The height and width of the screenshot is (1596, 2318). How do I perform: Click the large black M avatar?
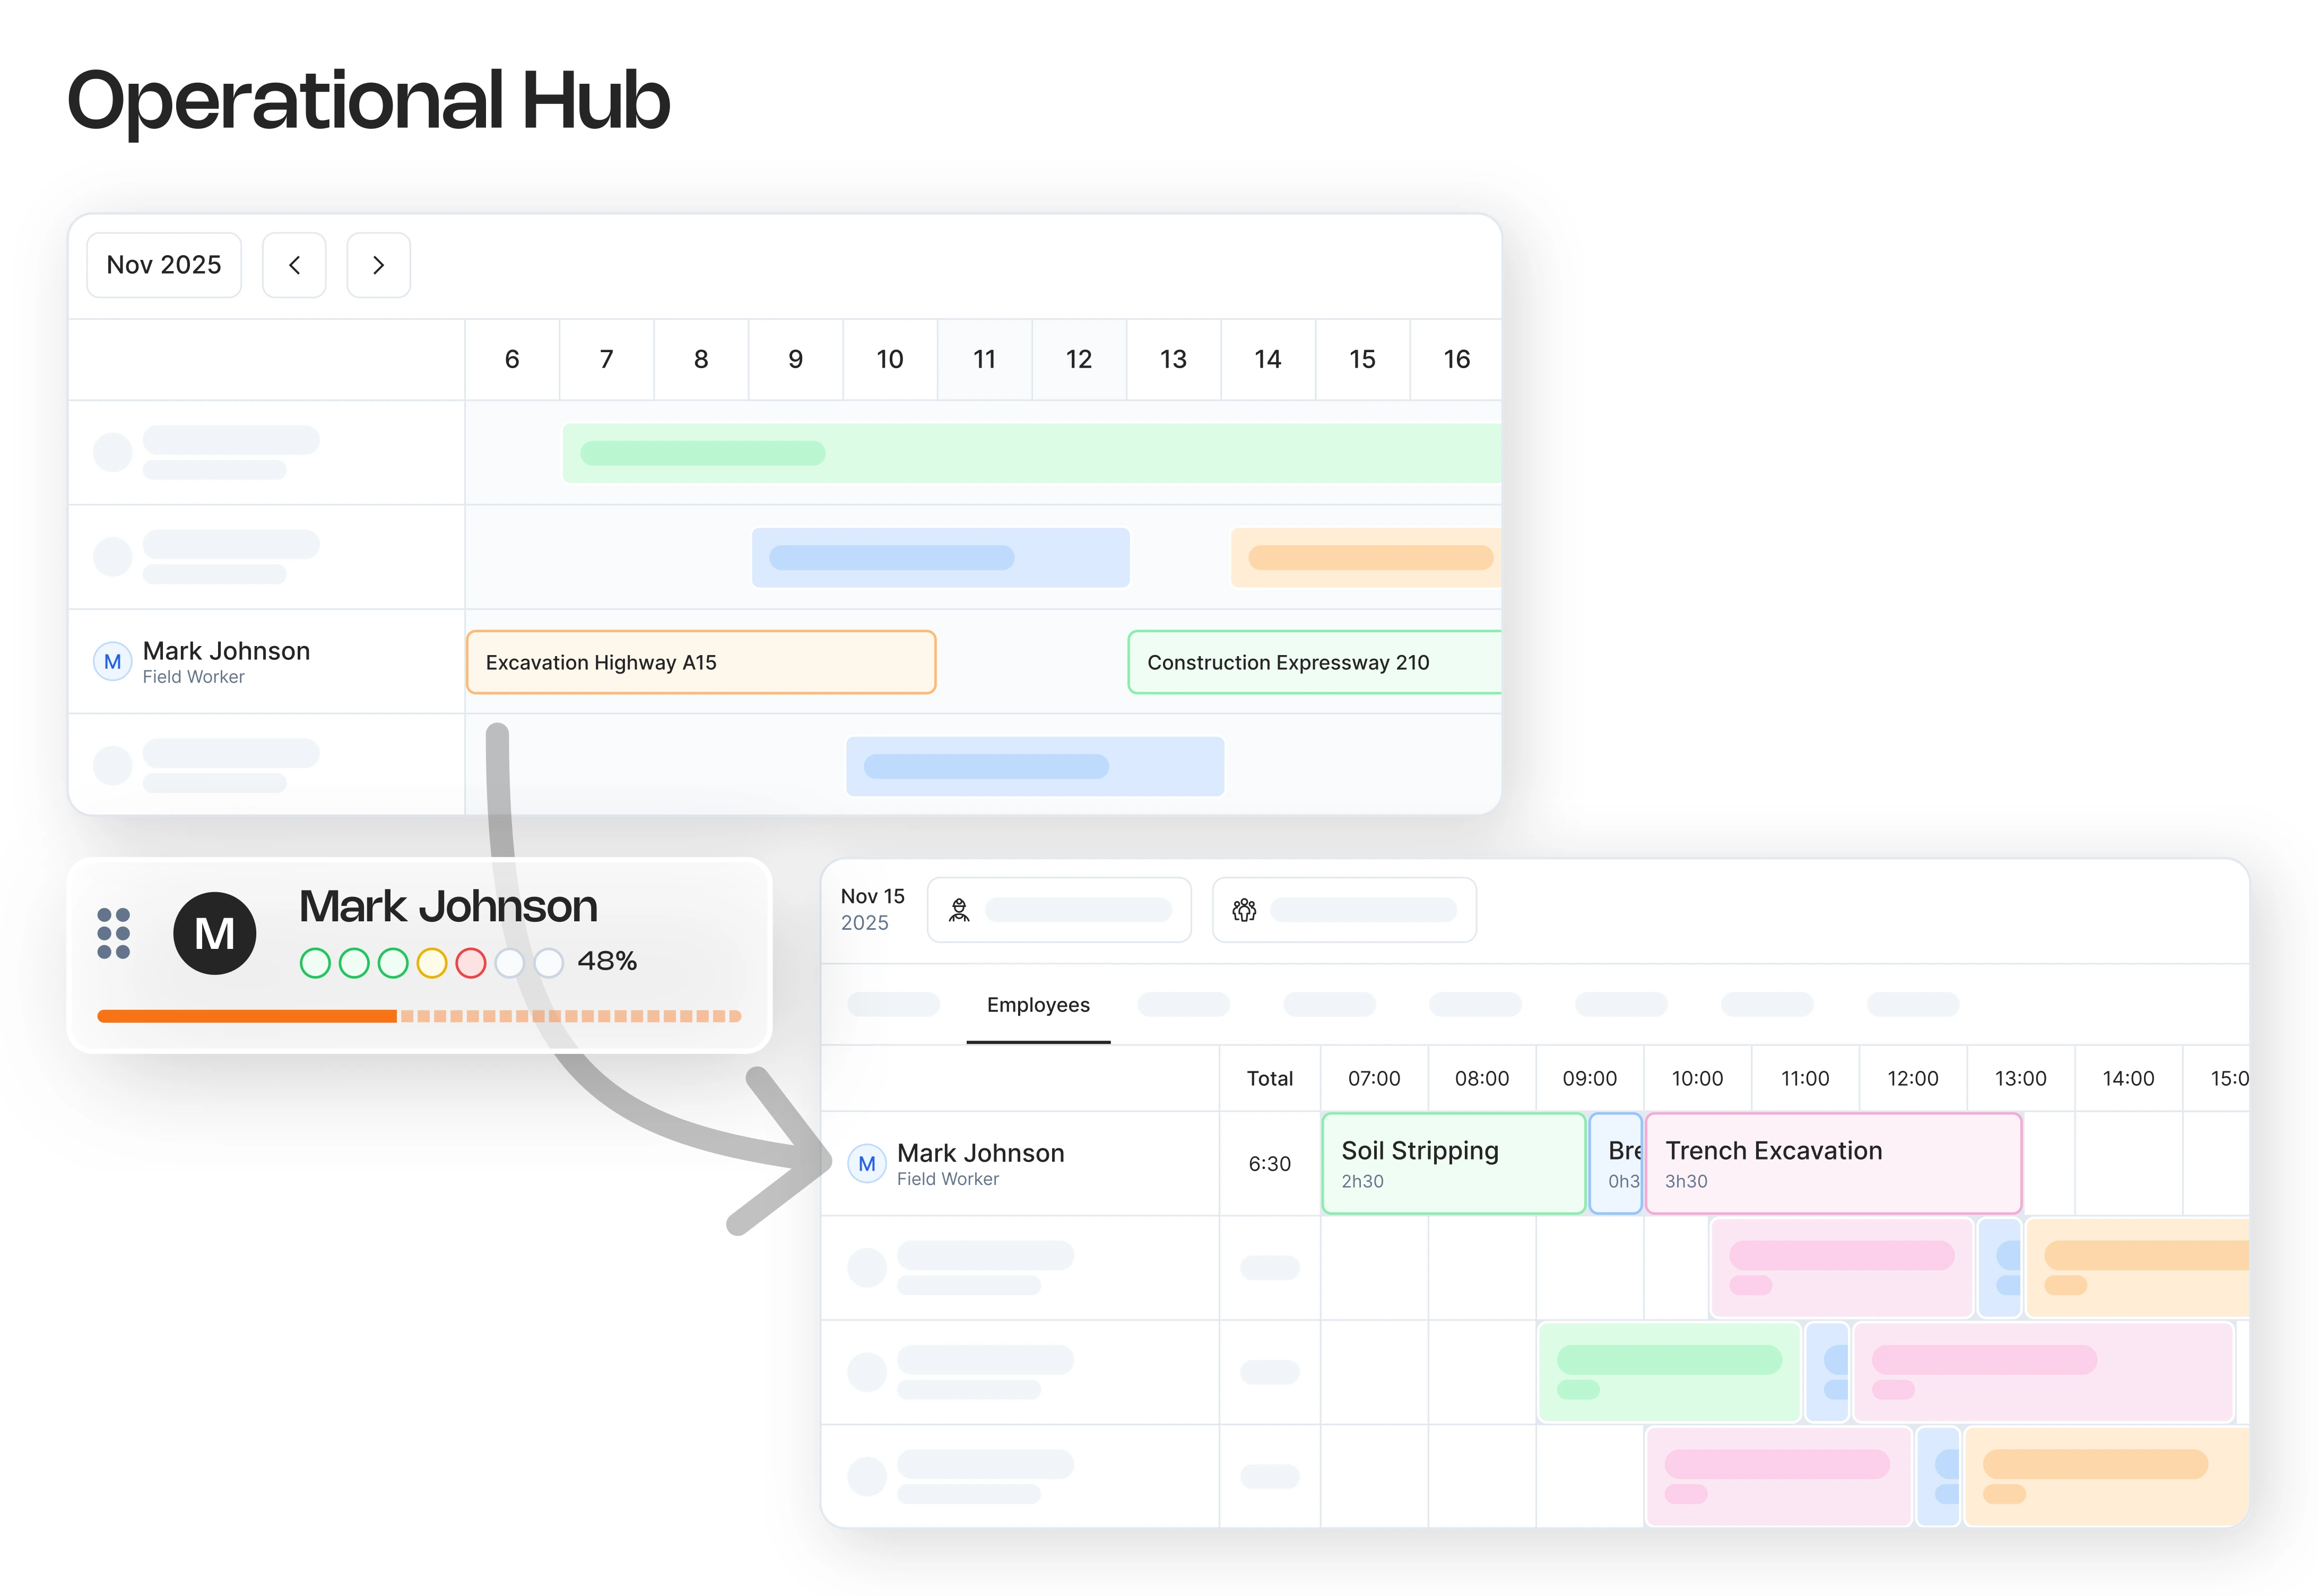click(x=214, y=933)
